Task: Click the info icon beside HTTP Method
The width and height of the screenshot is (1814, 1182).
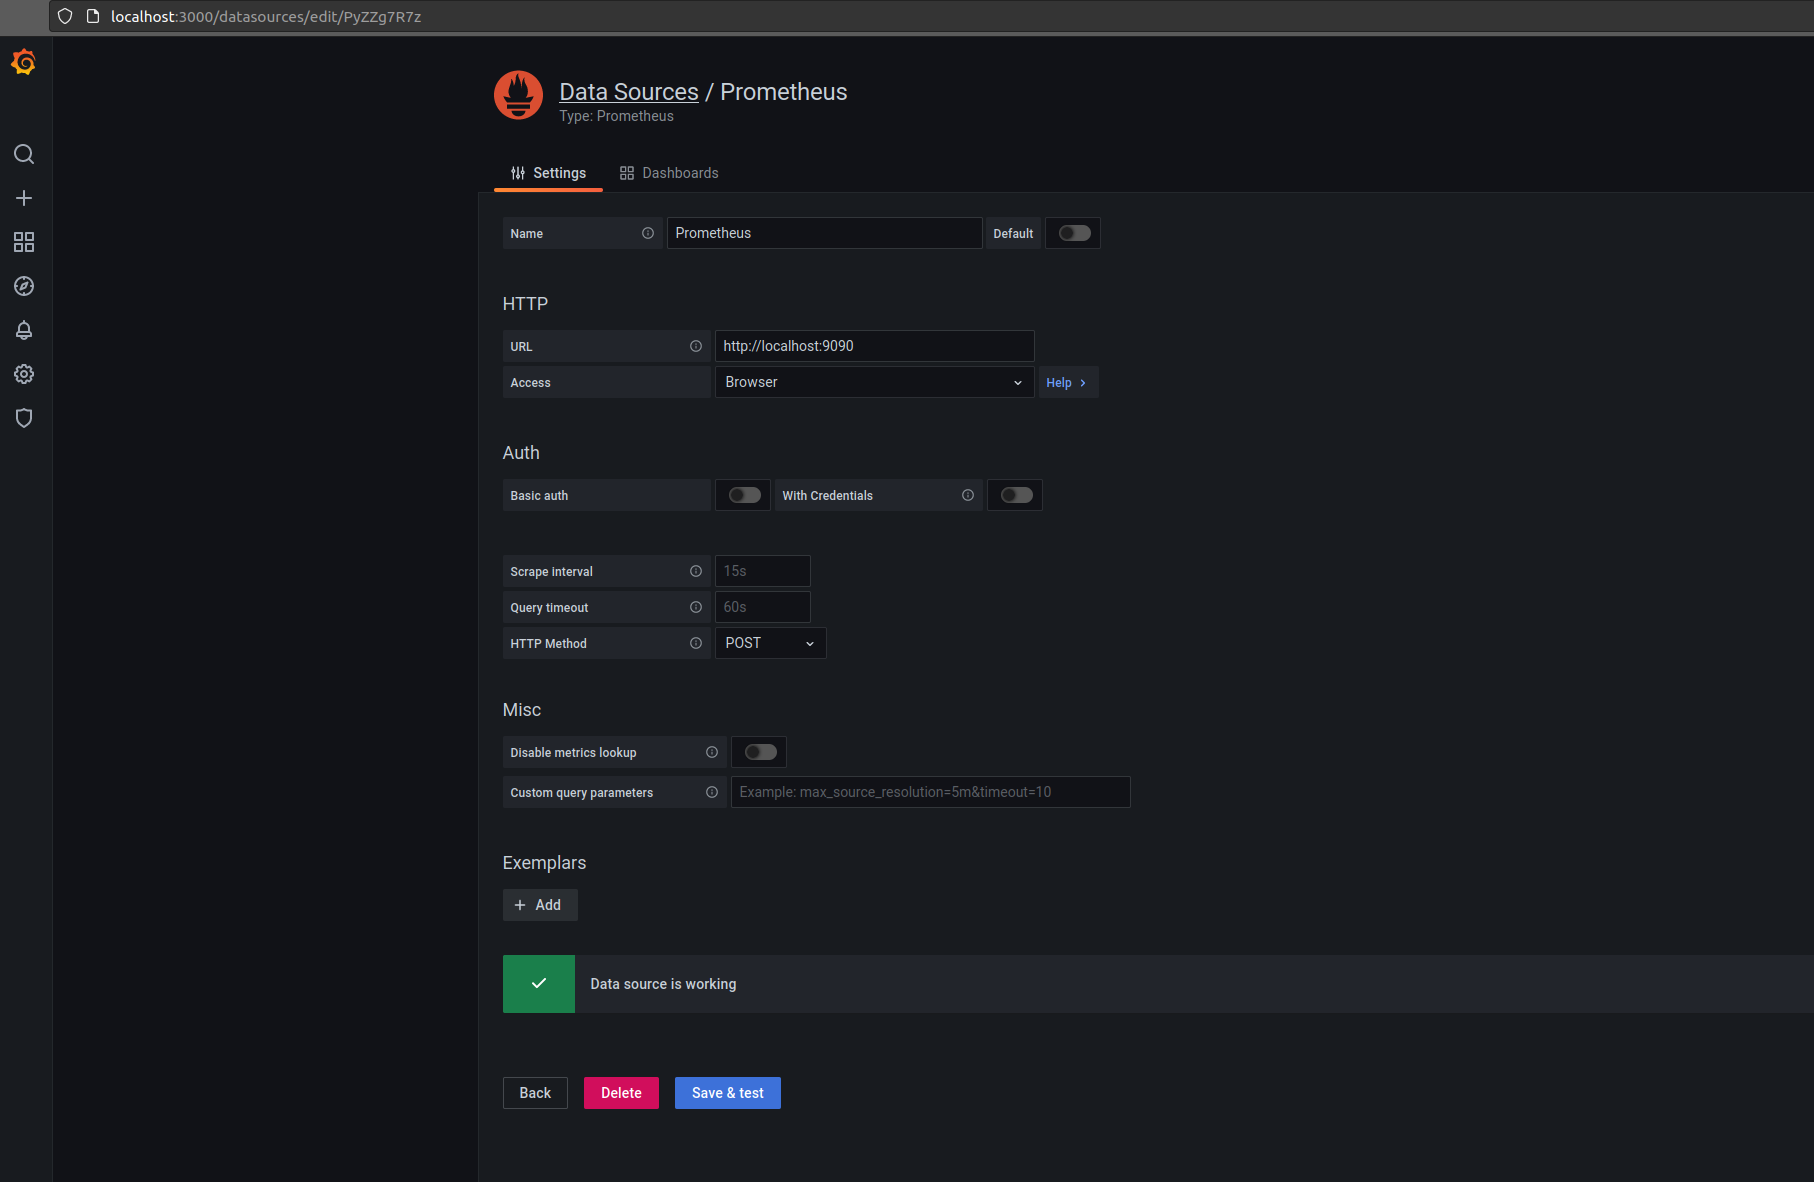Action: click(696, 643)
